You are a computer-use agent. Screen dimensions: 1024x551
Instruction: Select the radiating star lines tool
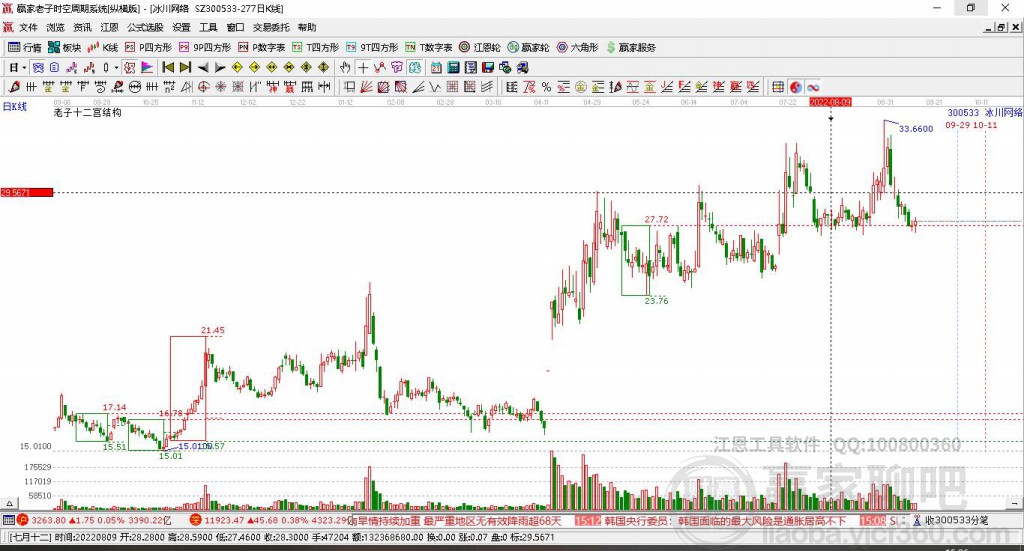[x=221, y=87]
